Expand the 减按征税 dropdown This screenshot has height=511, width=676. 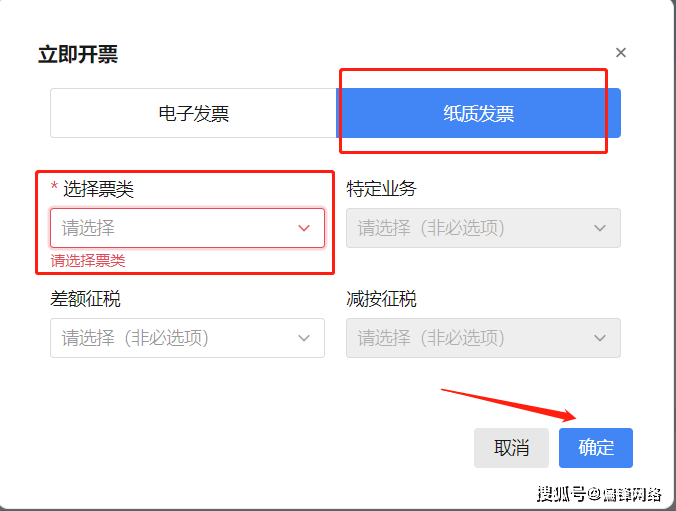coord(483,338)
